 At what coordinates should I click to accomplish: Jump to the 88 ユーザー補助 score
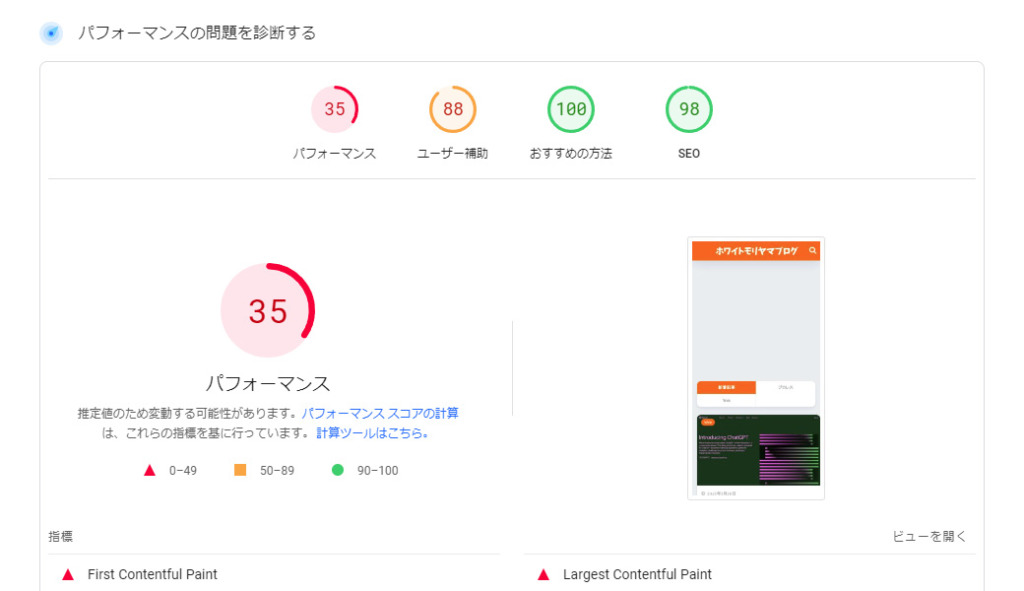[x=453, y=109]
